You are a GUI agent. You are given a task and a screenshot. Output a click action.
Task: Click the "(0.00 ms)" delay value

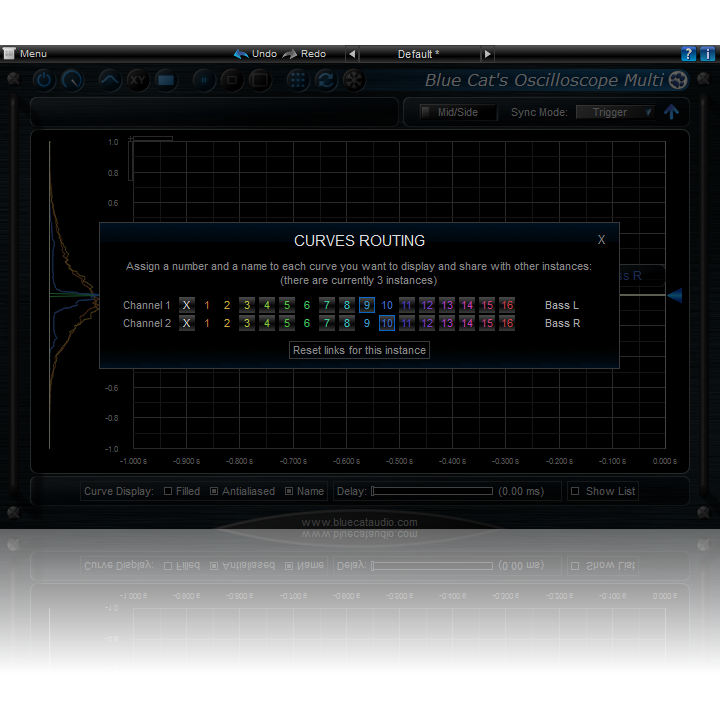pyautogui.click(x=521, y=491)
